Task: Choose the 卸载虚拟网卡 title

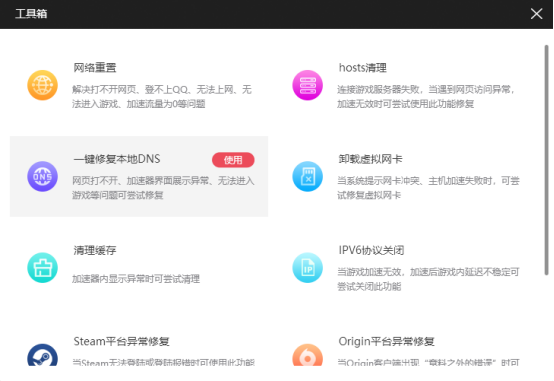Action: [370, 159]
